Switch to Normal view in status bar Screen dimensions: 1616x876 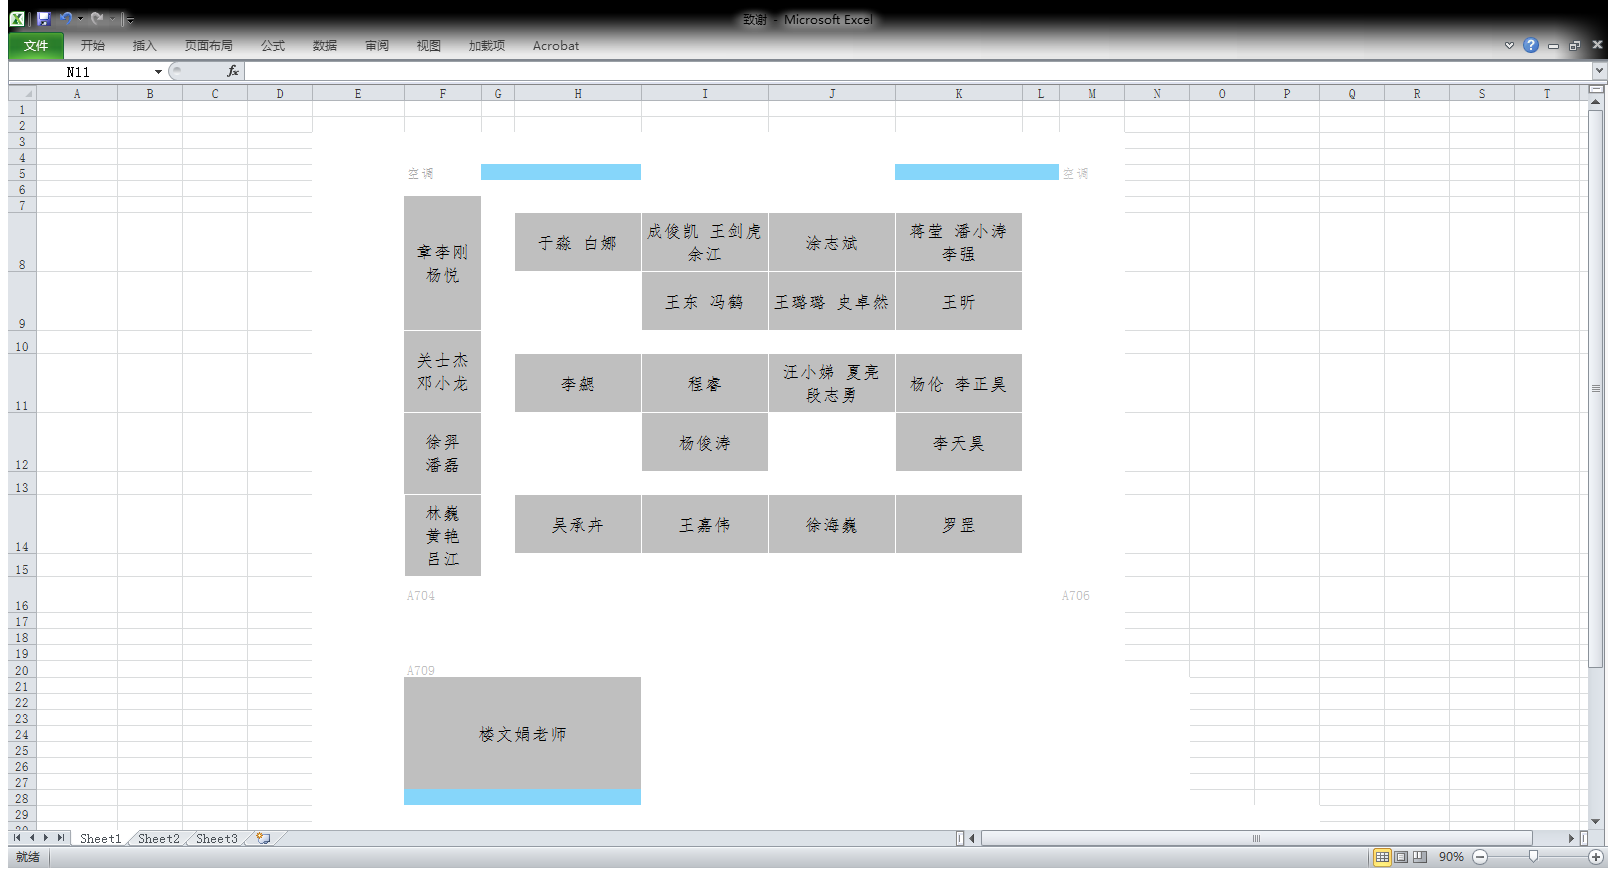coord(1382,857)
